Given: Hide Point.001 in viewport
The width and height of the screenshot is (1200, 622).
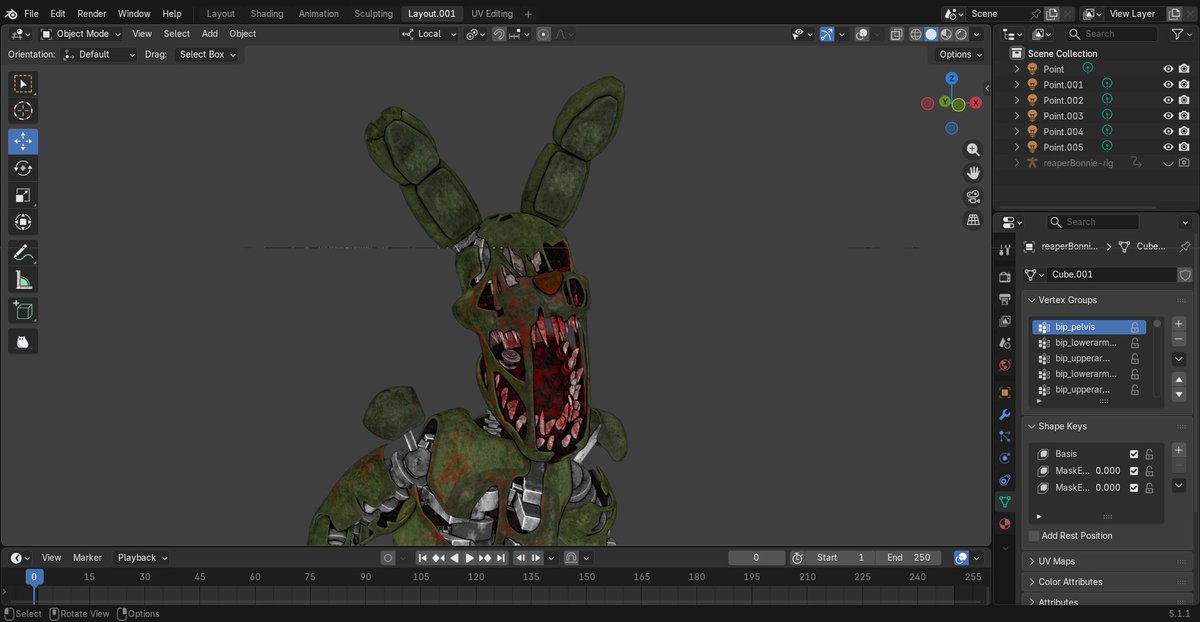Looking at the screenshot, I should click(1167, 85).
